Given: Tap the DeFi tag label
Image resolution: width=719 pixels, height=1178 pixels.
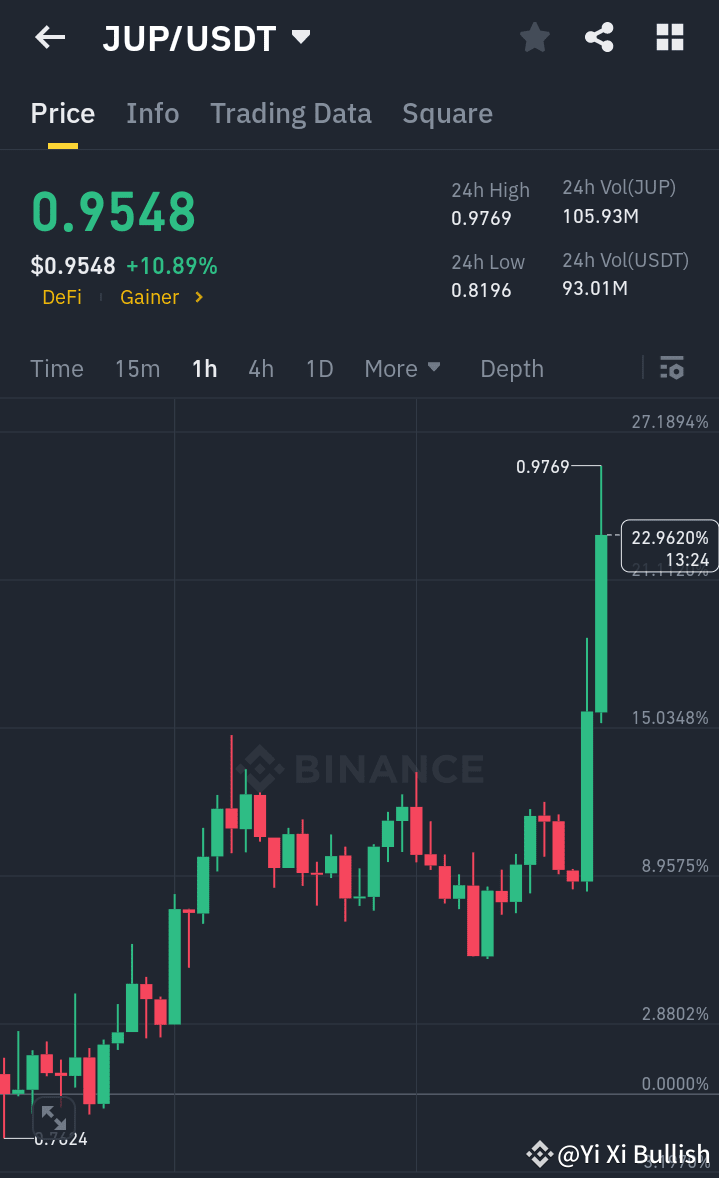Looking at the screenshot, I should (62, 297).
